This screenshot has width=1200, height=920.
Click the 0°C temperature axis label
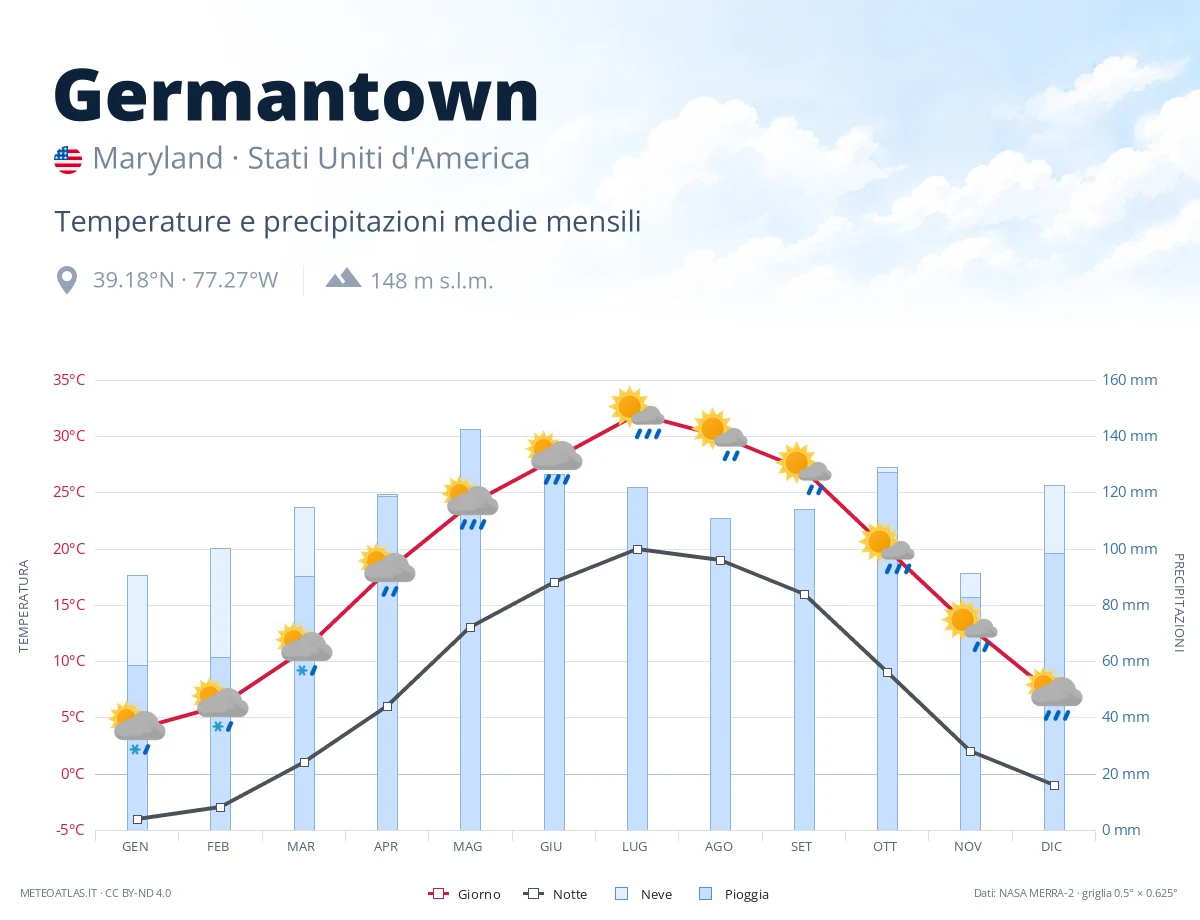(73, 774)
